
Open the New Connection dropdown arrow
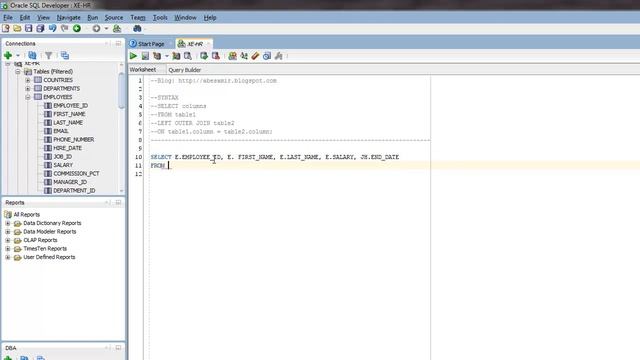pyautogui.click(x=18, y=56)
